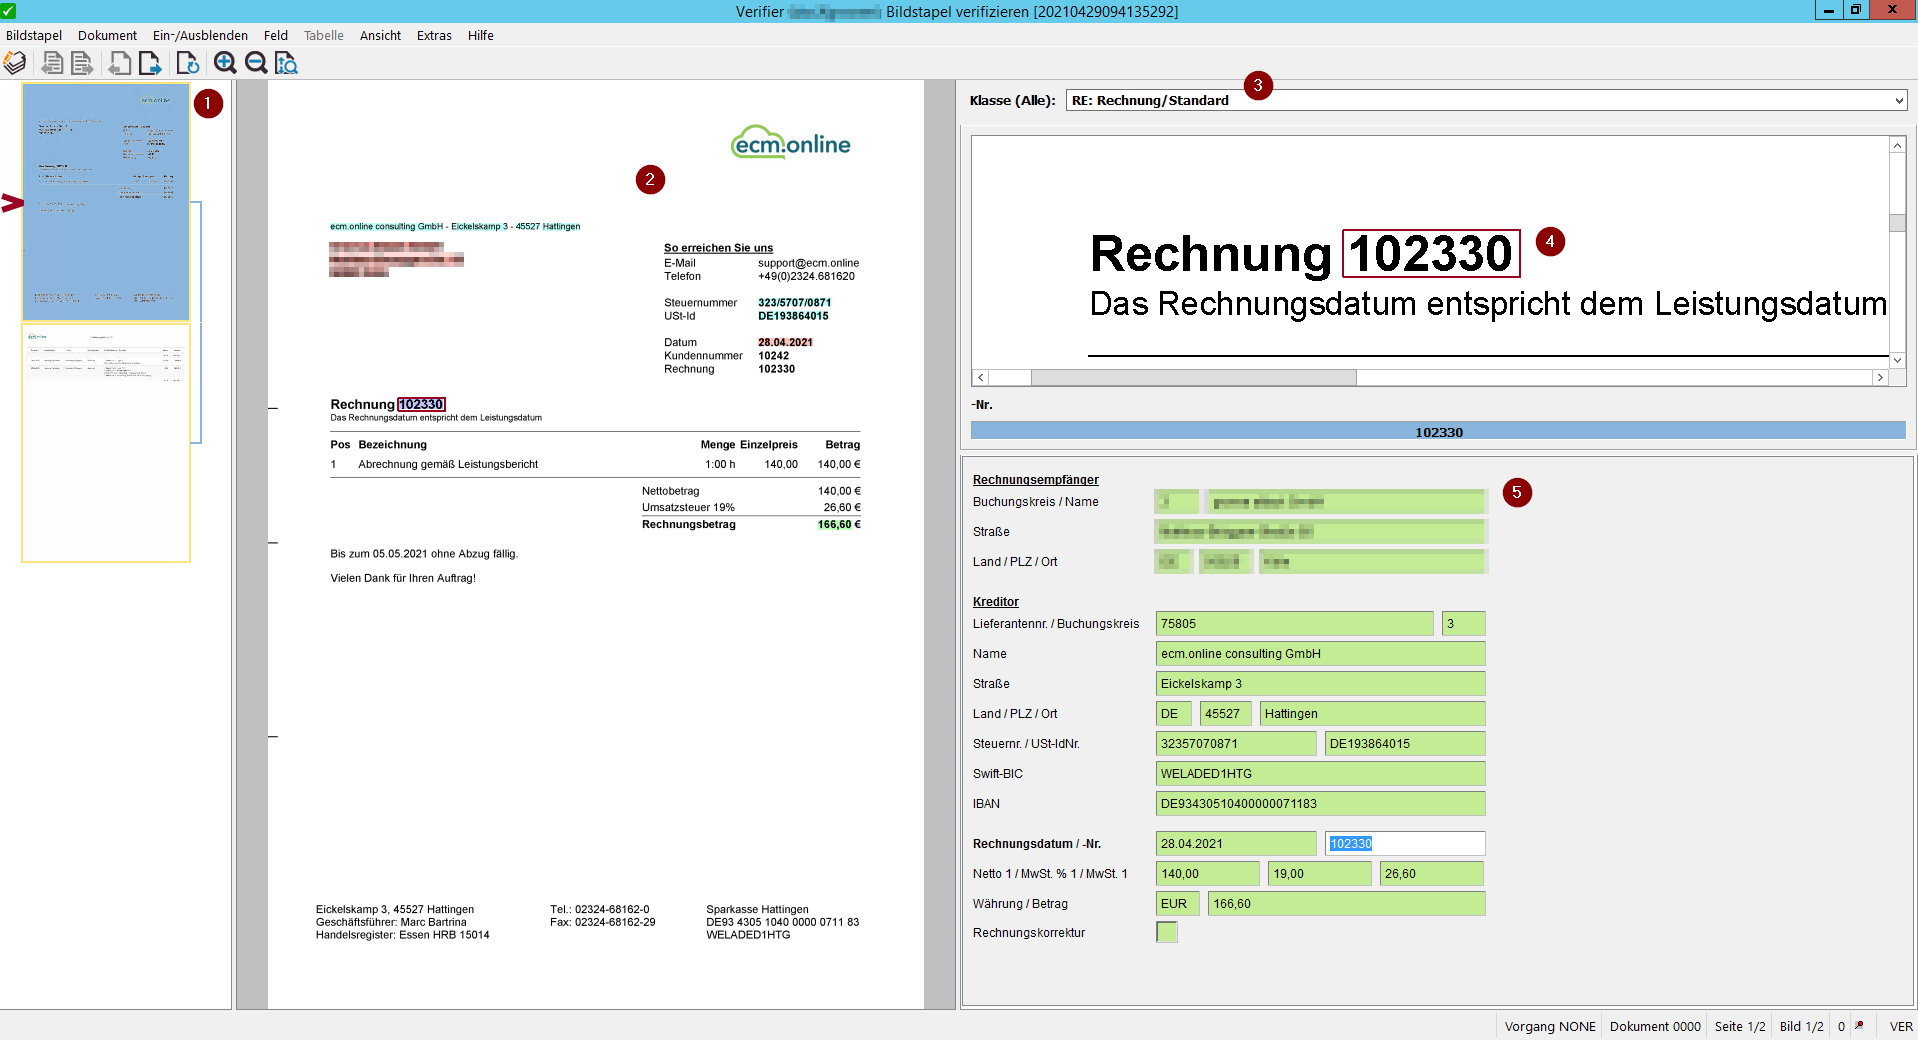Click 'Seite 1/2' in status bar
Screen dimensions: 1918x1040
[x=1740, y=1026]
